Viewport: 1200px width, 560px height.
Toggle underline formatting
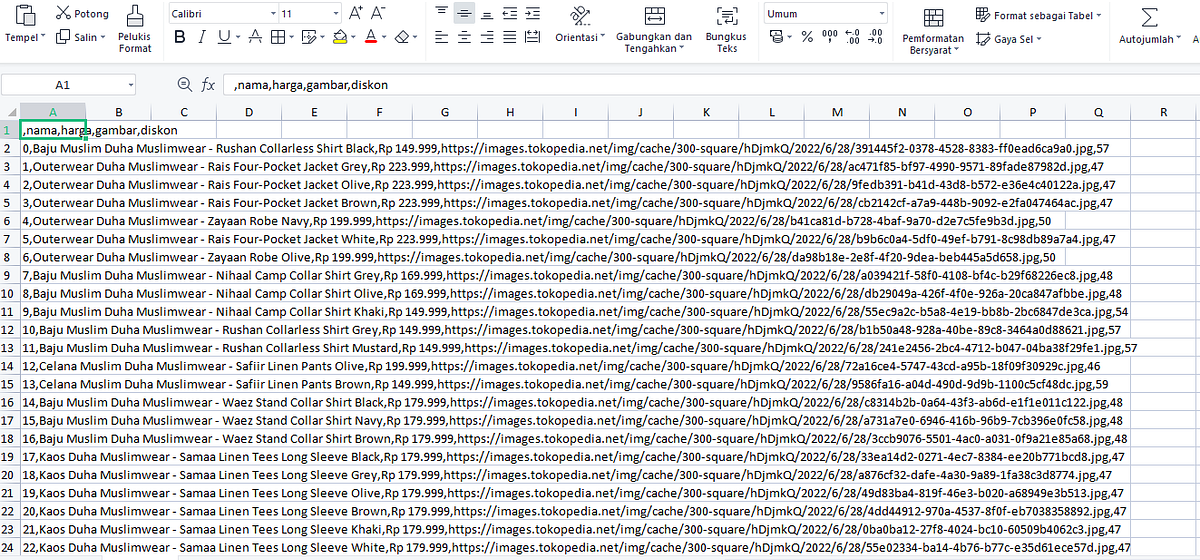[224, 37]
